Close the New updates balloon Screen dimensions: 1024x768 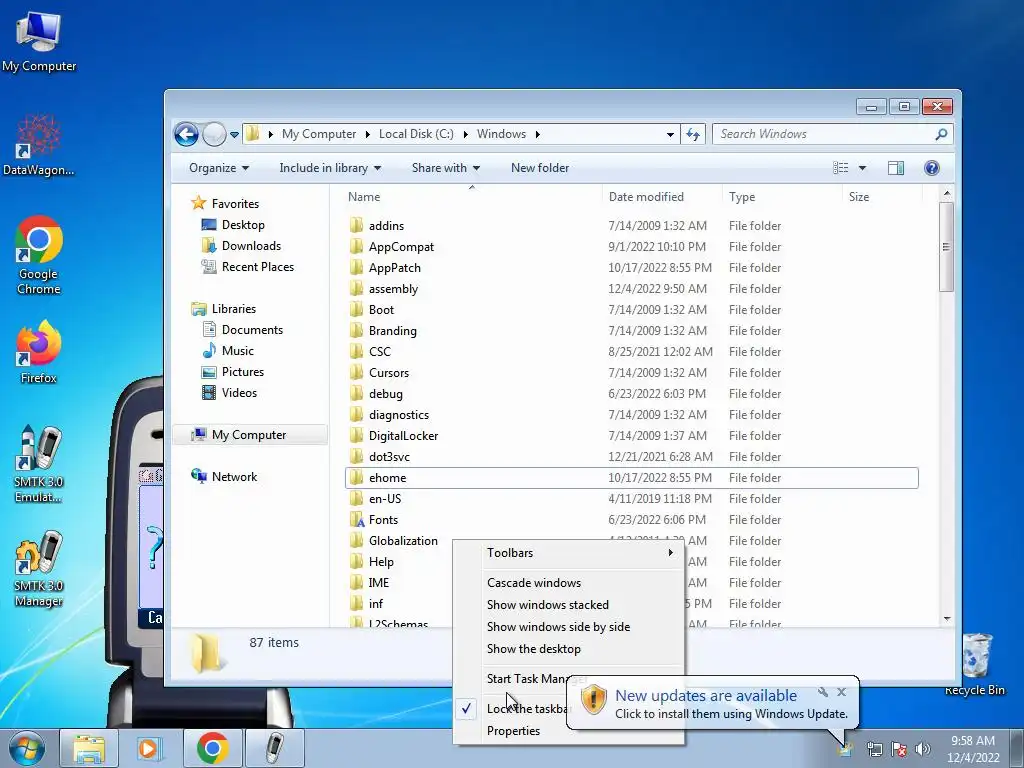tap(842, 692)
